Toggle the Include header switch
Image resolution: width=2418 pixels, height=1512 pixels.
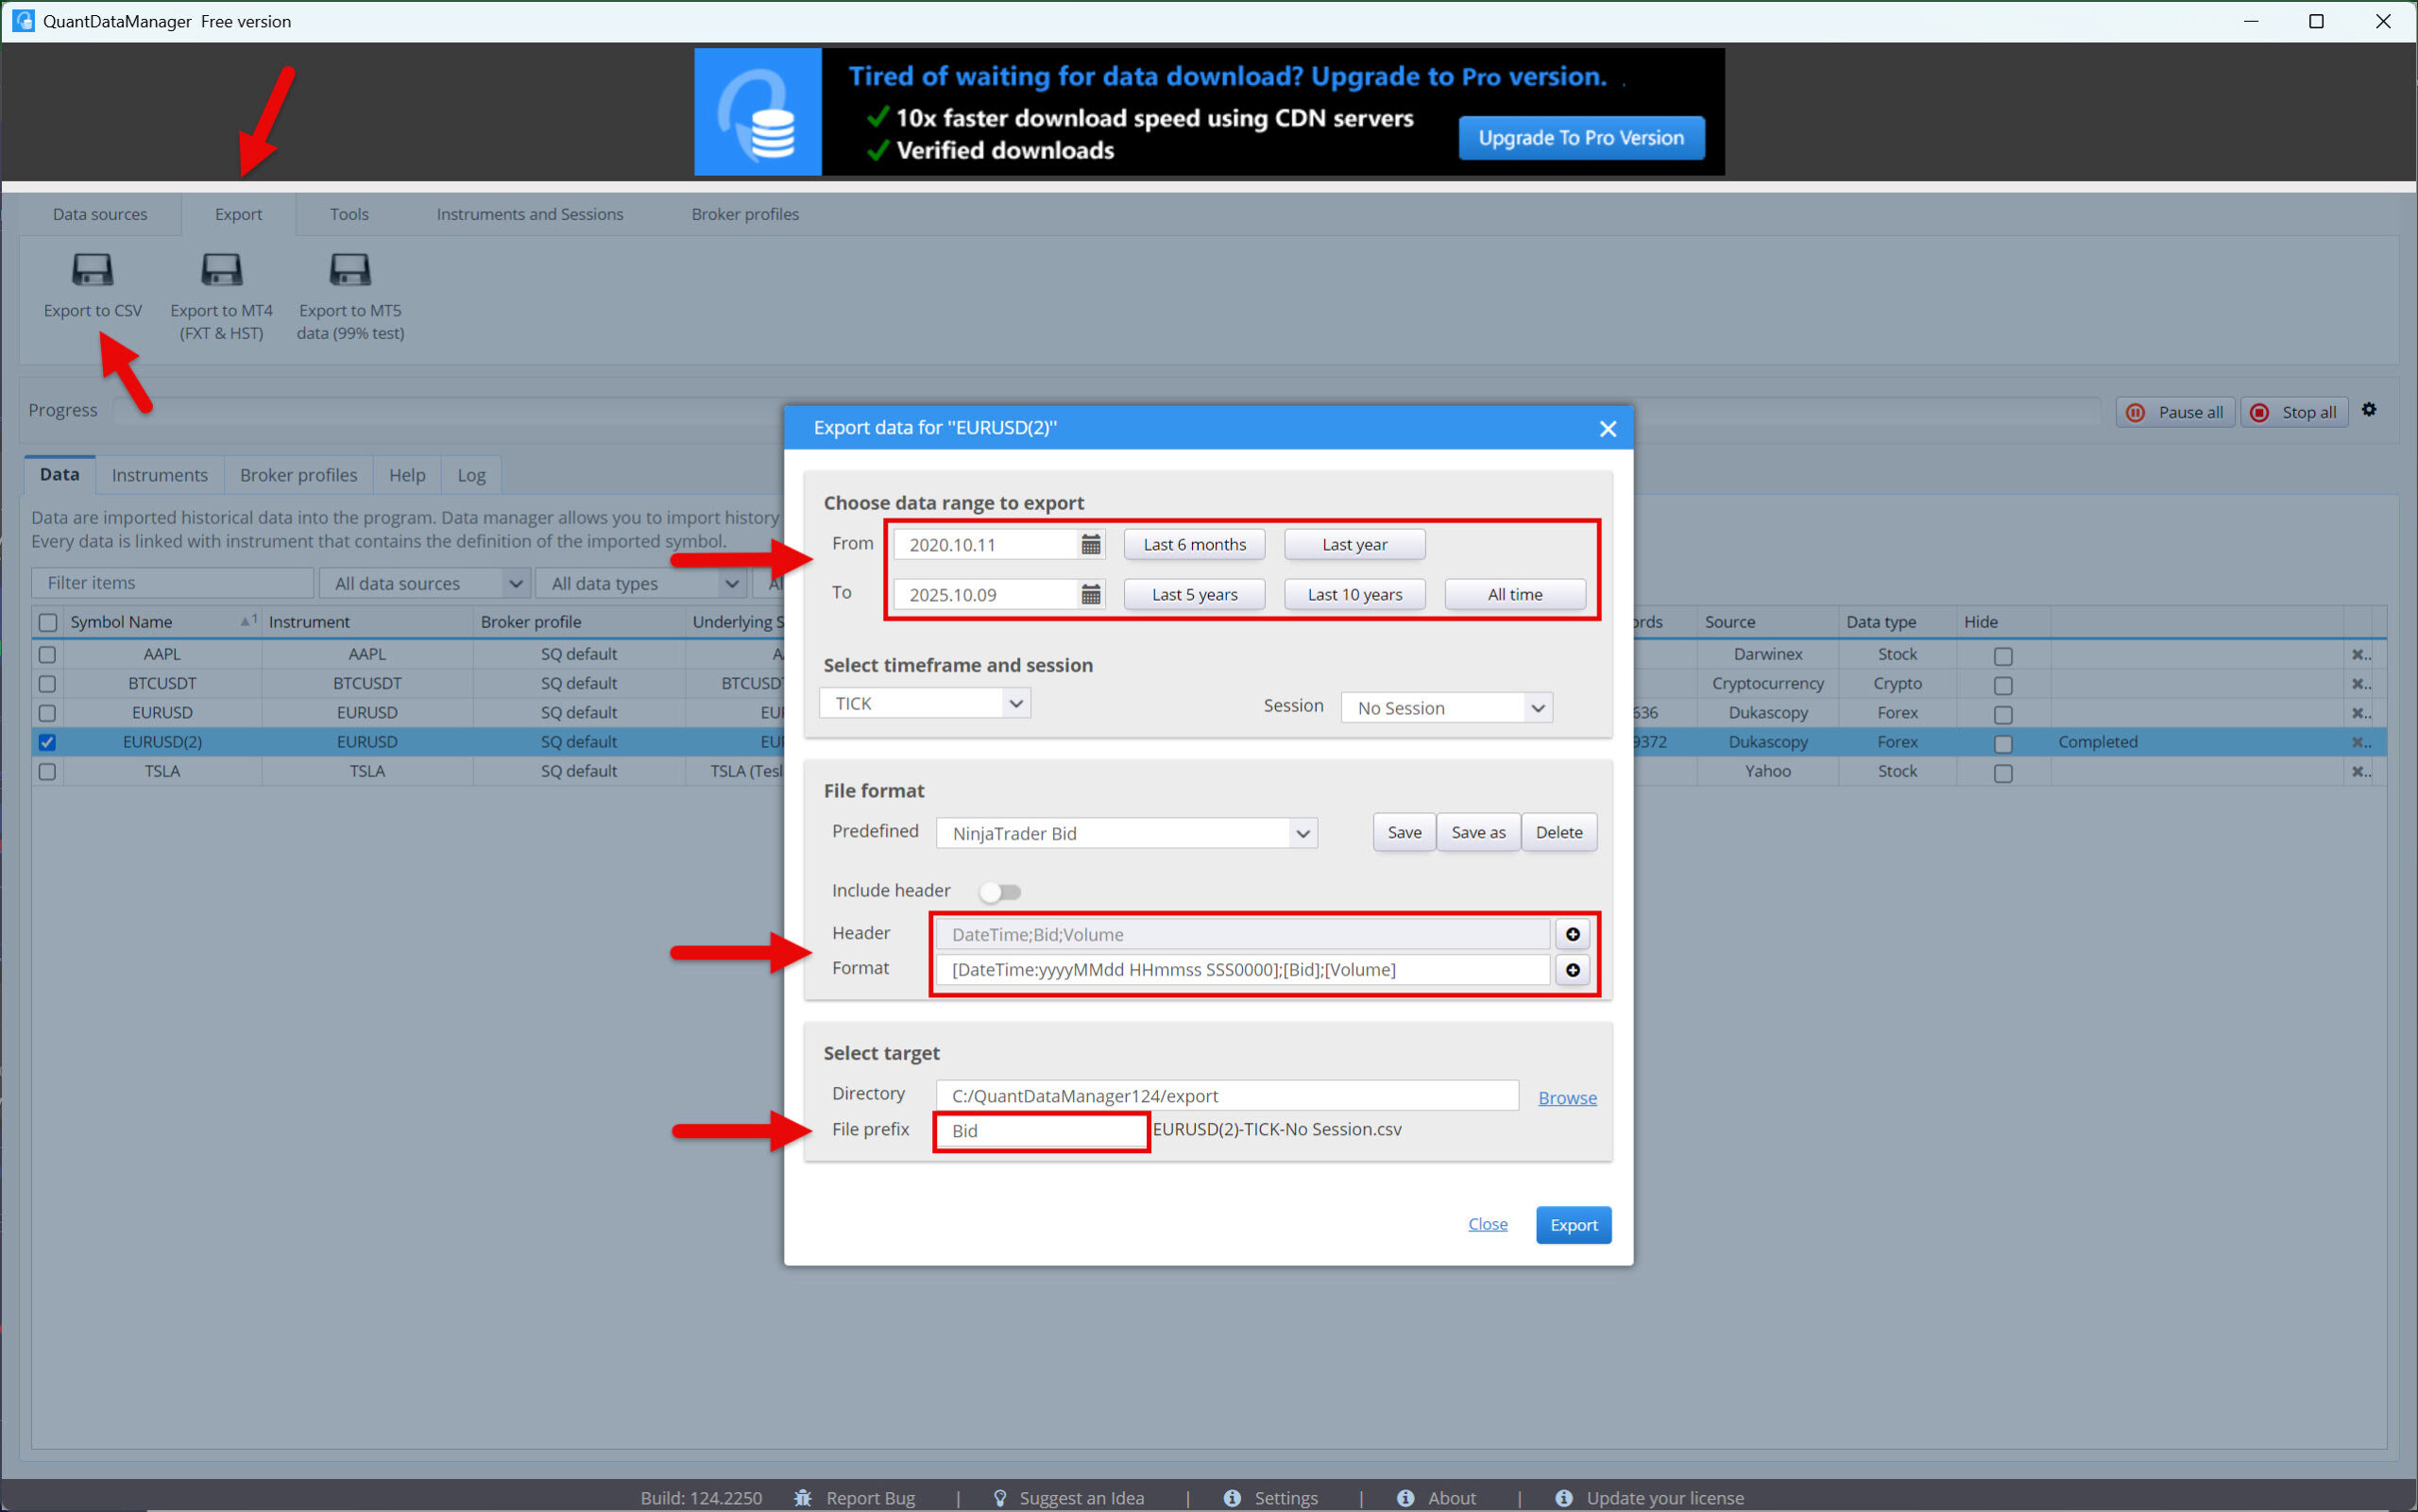[999, 891]
